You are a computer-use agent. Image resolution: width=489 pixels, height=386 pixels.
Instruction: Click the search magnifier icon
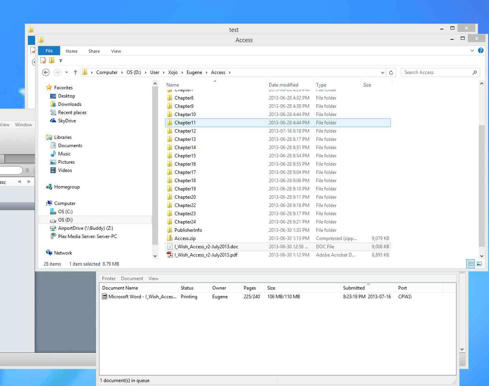475,72
